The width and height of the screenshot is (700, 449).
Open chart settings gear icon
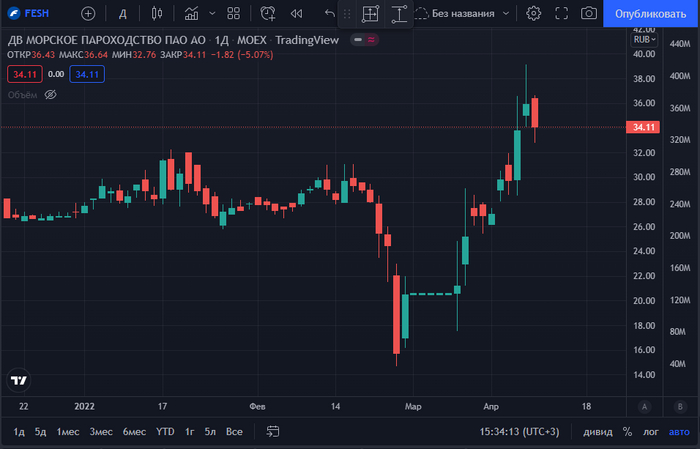pos(534,13)
